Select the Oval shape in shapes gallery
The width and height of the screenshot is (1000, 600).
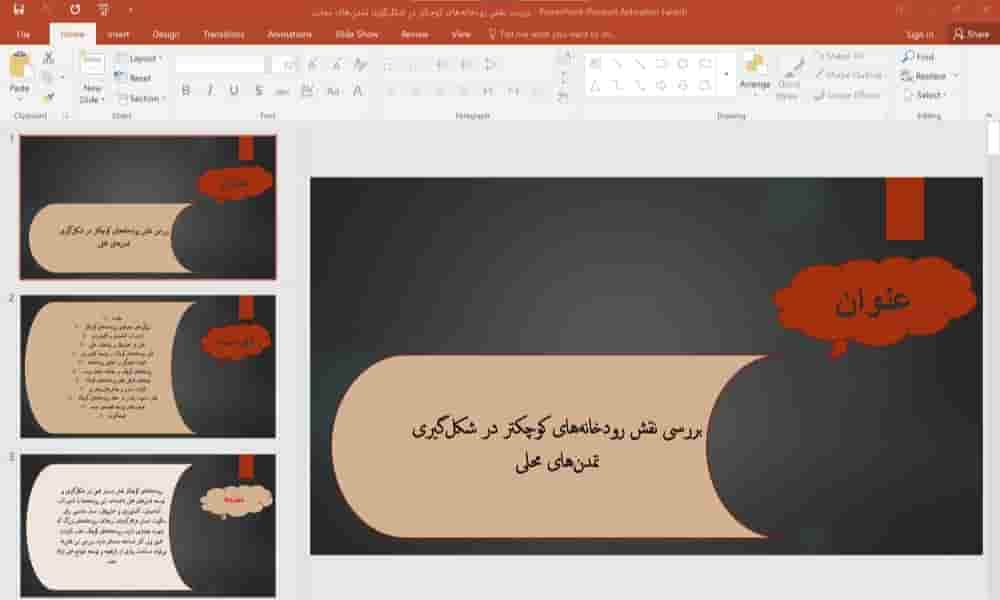click(x=683, y=64)
